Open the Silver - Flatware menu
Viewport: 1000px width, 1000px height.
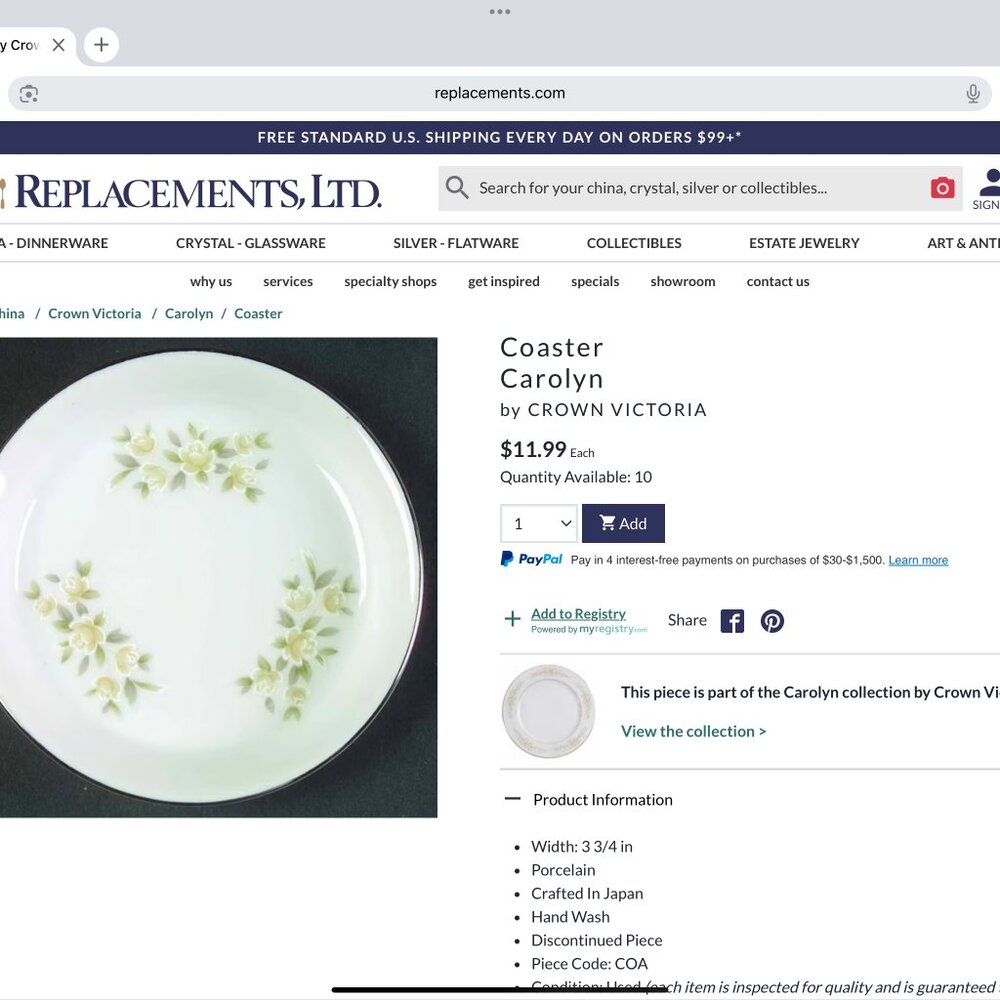point(456,243)
